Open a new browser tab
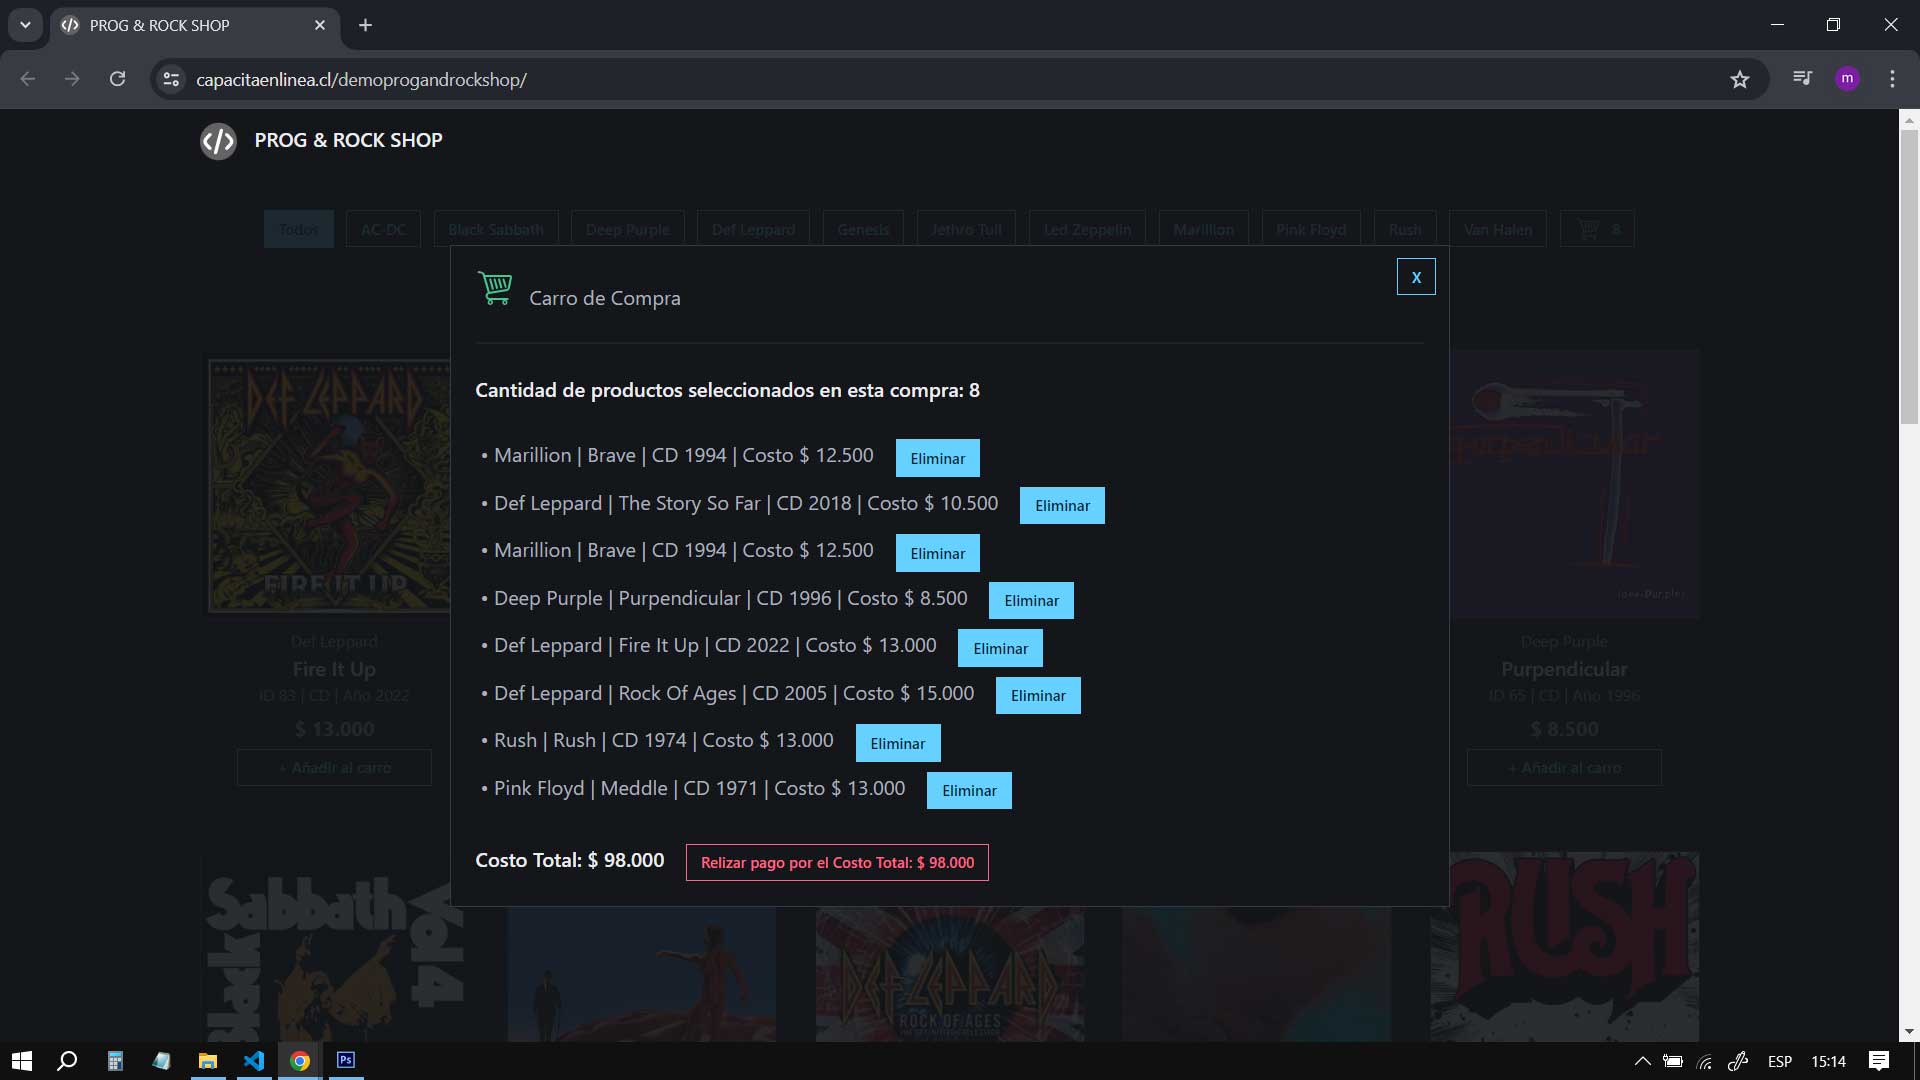This screenshot has width=1920, height=1080. click(365, 25)
